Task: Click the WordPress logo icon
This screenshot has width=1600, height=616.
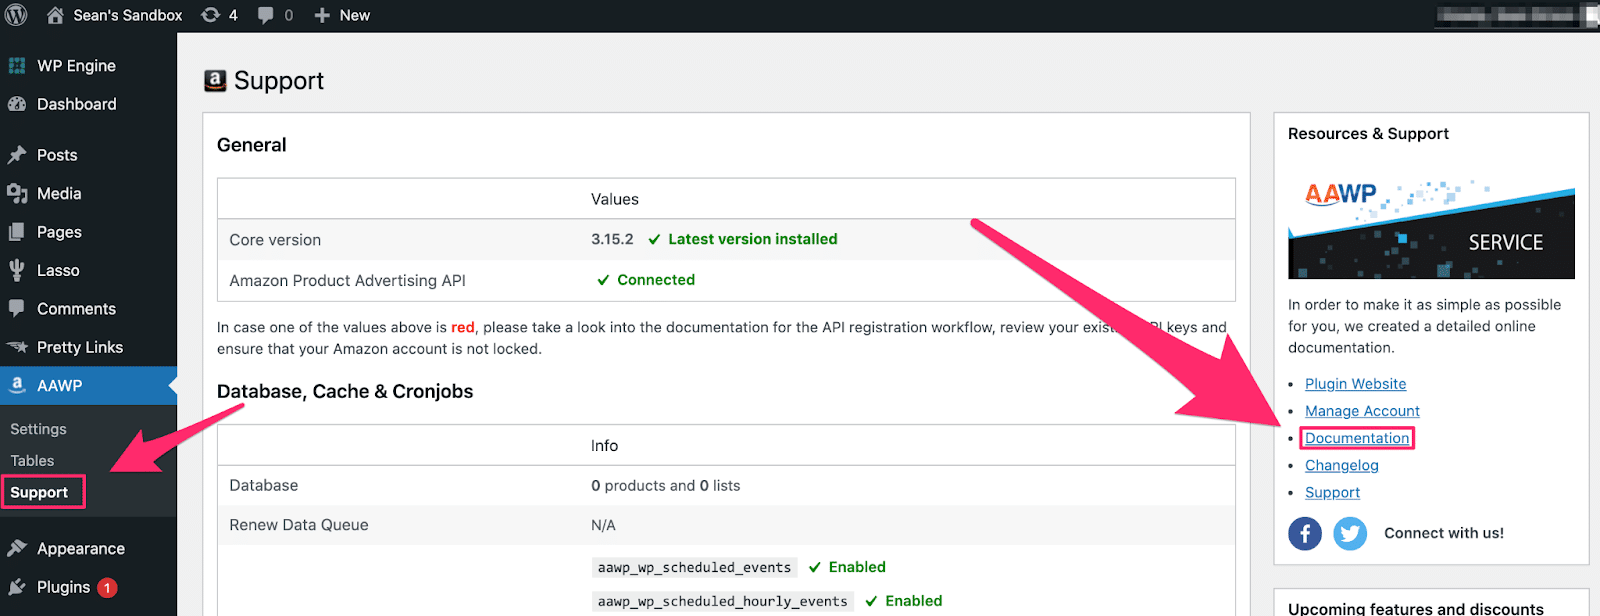Action: [x=16, y=15]
